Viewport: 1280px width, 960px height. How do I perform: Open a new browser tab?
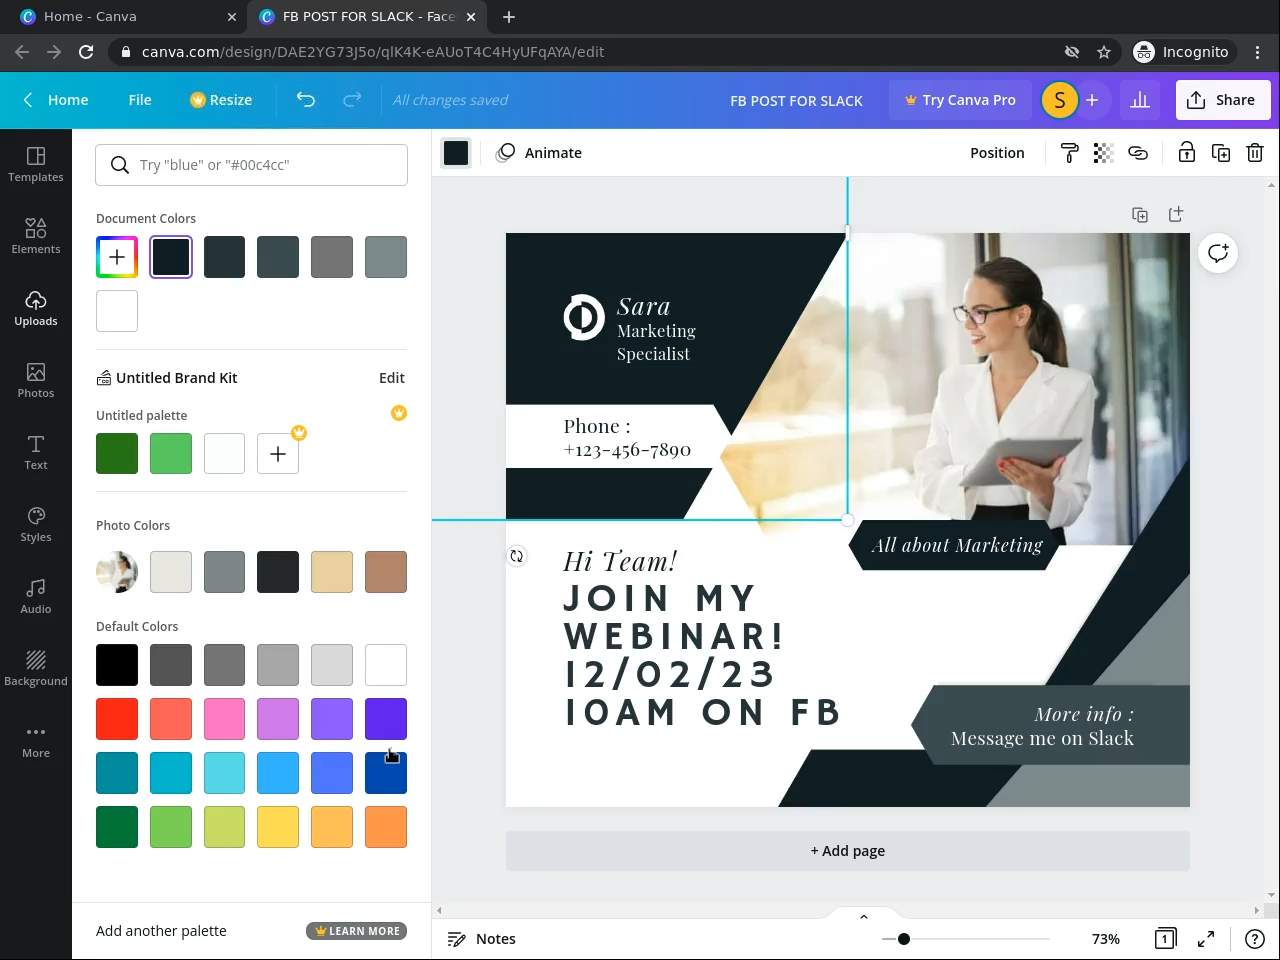click(509, 17)
